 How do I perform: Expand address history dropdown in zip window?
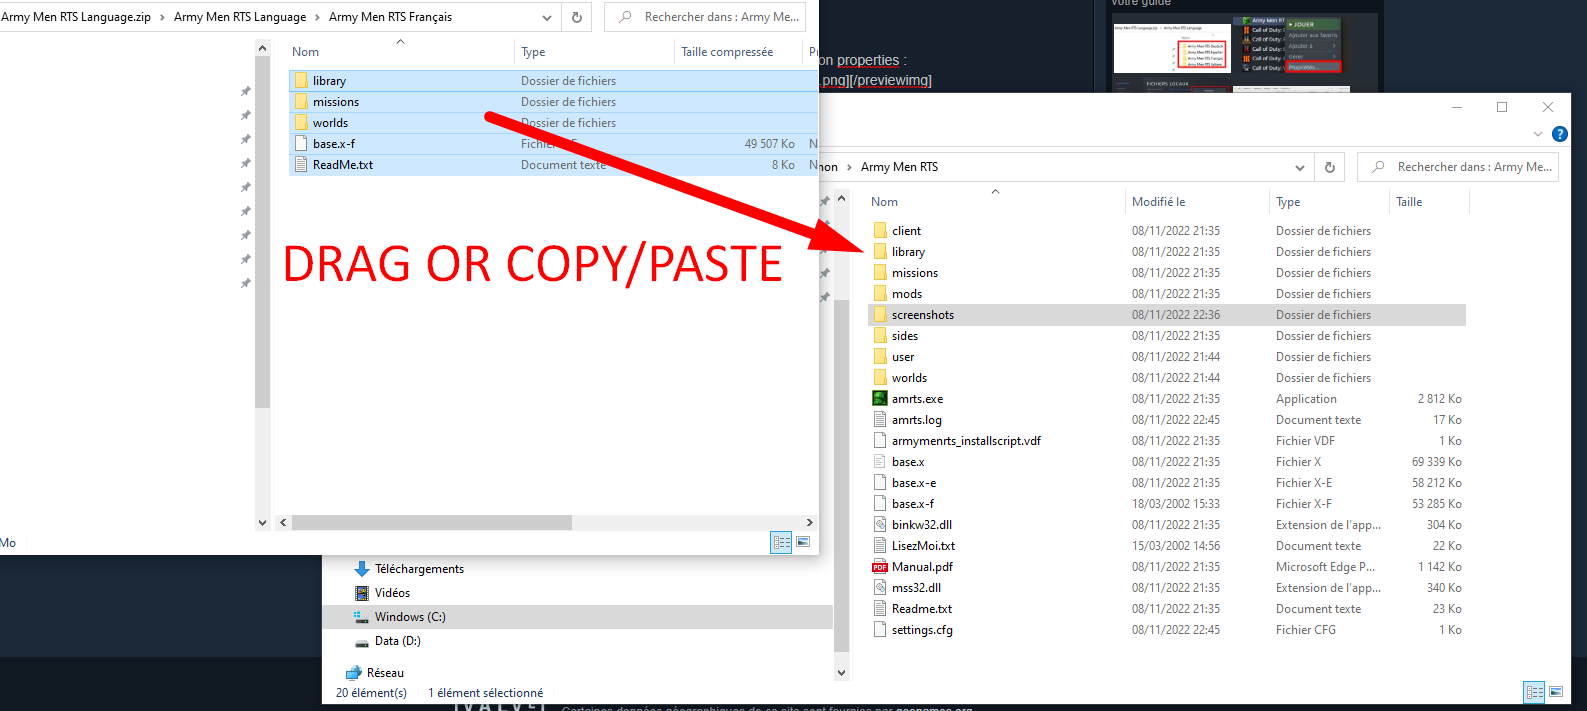click(x=547, y=17)
